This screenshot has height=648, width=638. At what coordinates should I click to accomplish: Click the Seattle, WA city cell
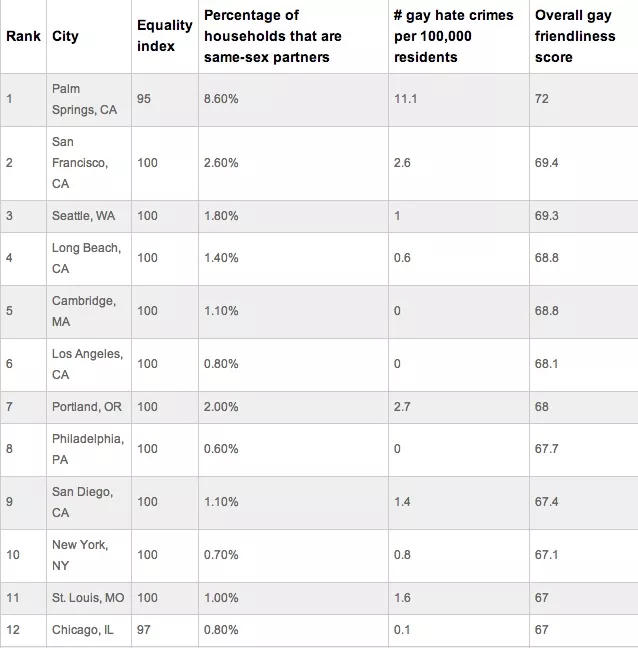tap(89, 216)
